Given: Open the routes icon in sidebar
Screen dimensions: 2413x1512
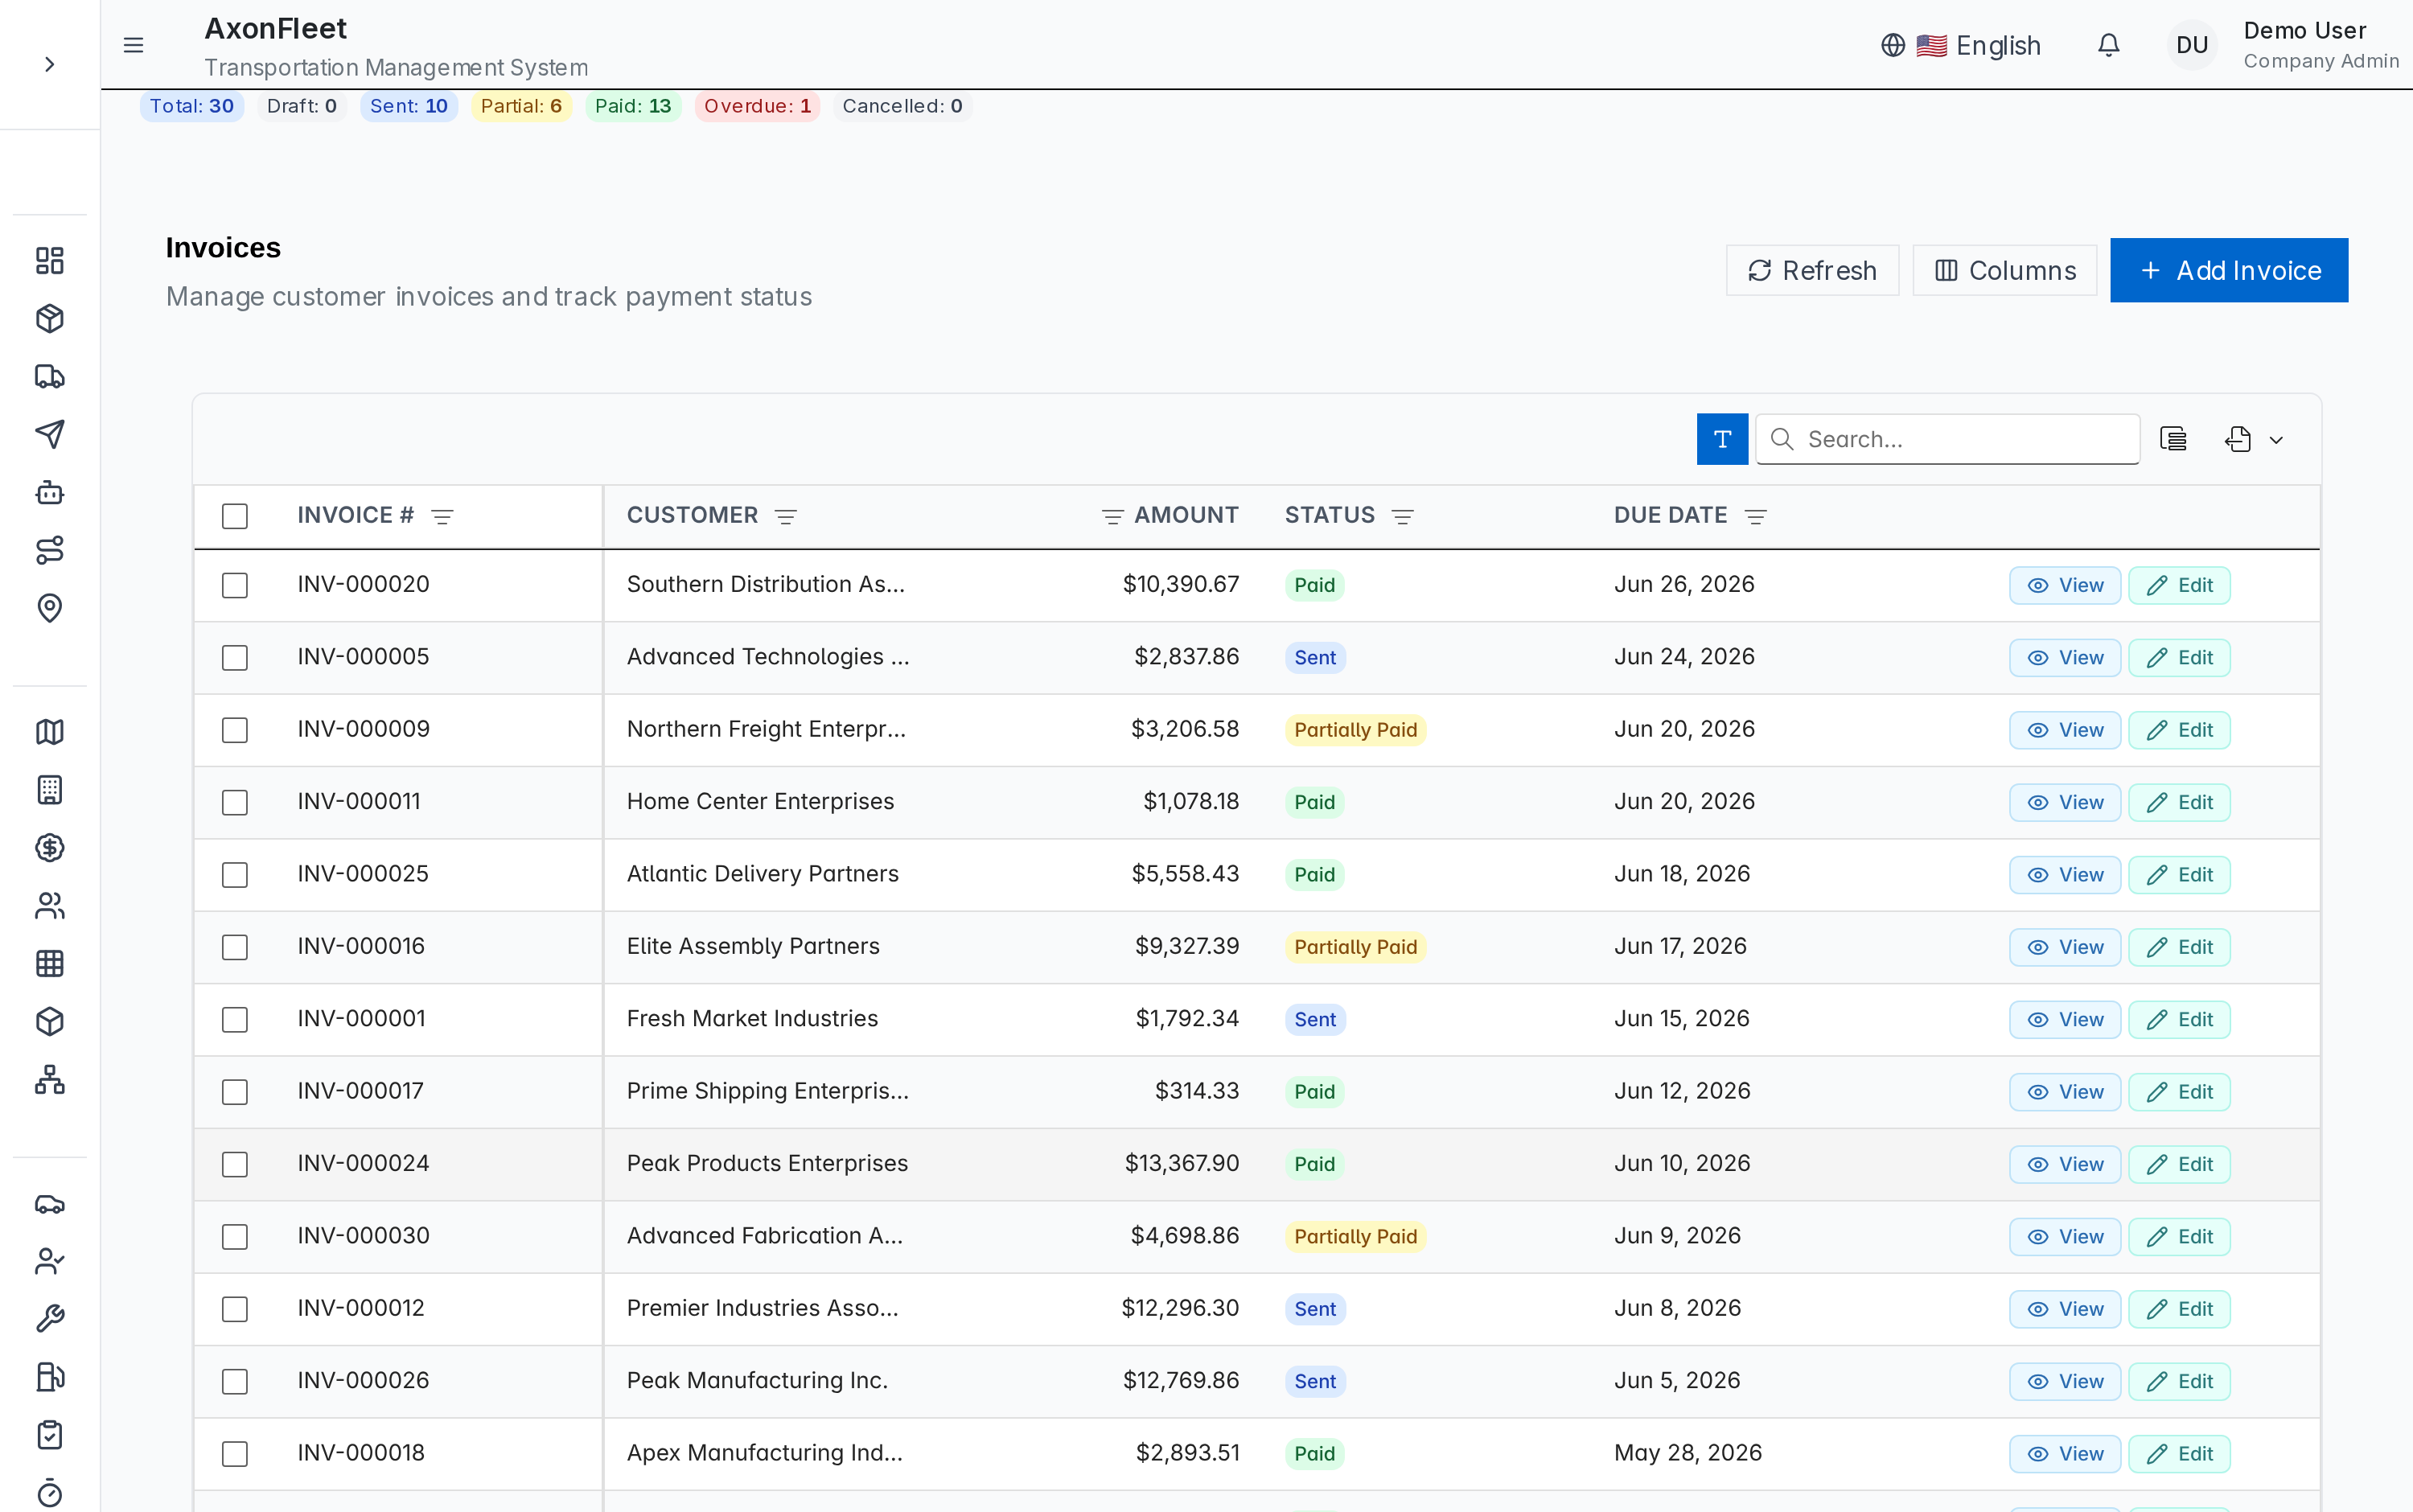Looking at the screenshot, I should (50, 550).
